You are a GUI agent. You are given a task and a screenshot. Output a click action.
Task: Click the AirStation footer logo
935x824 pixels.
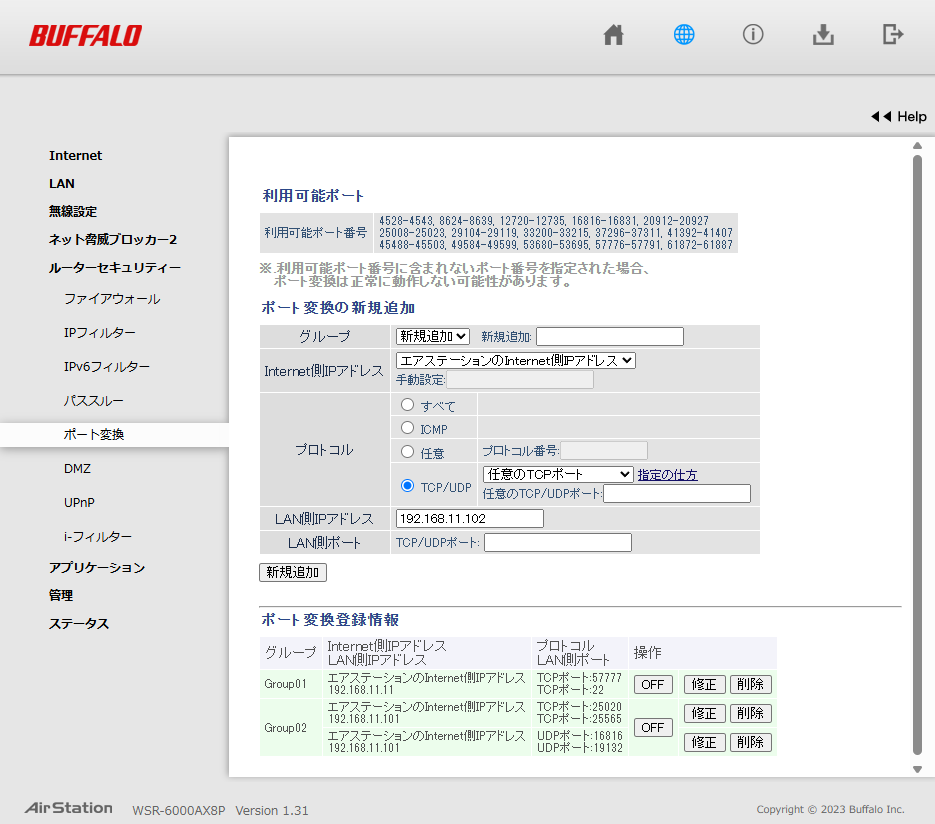click(69, 808)
